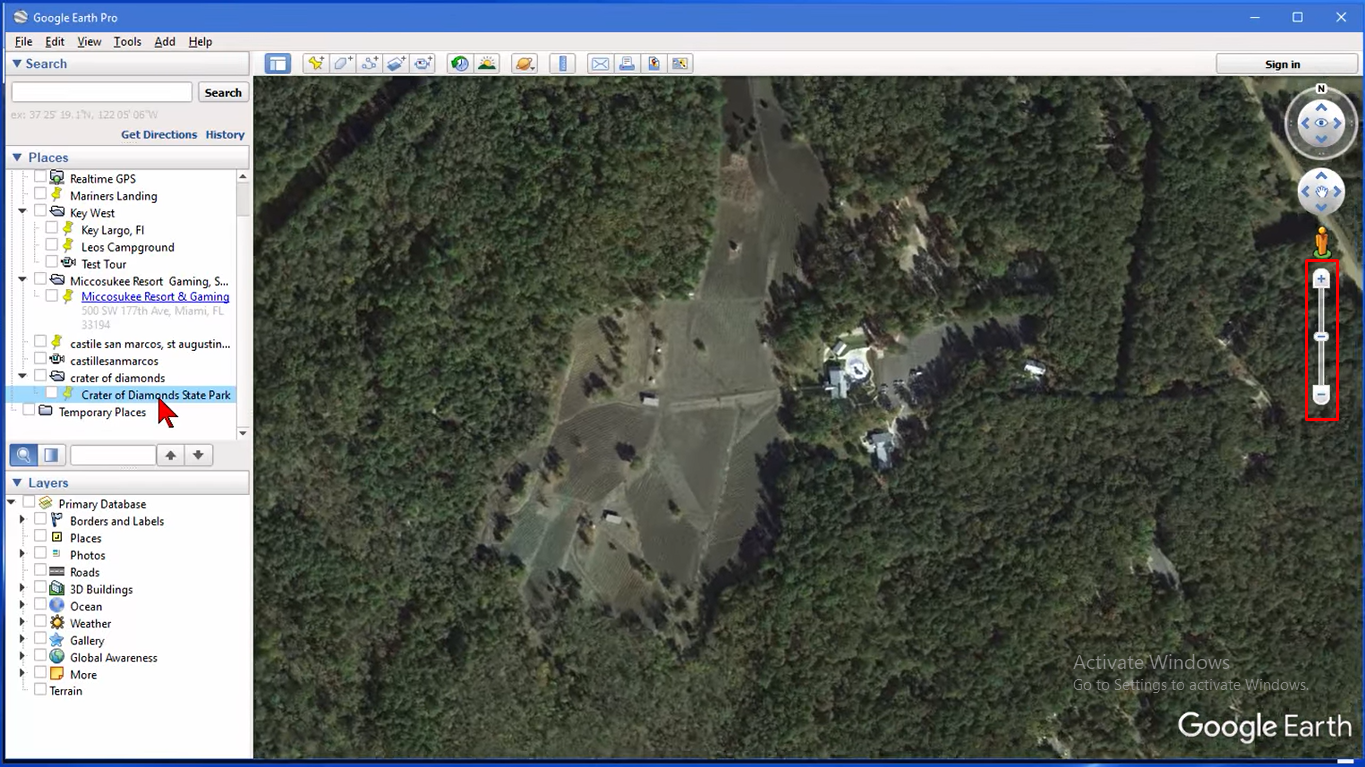Click the hand in the Move joystick
The image size is (1365, 767).
1321,192
